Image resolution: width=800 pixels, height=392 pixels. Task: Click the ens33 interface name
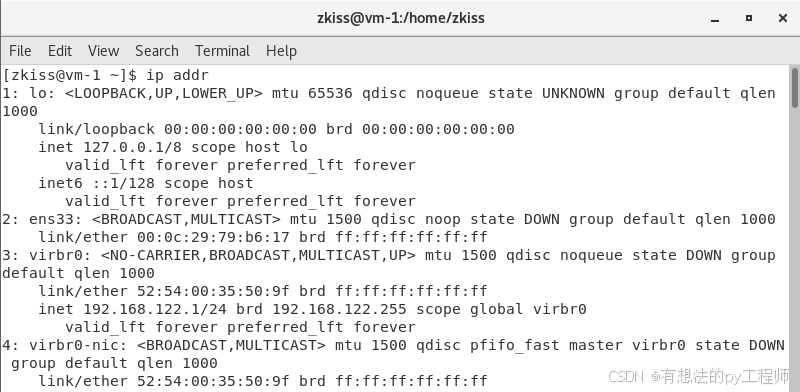(56, 219)
